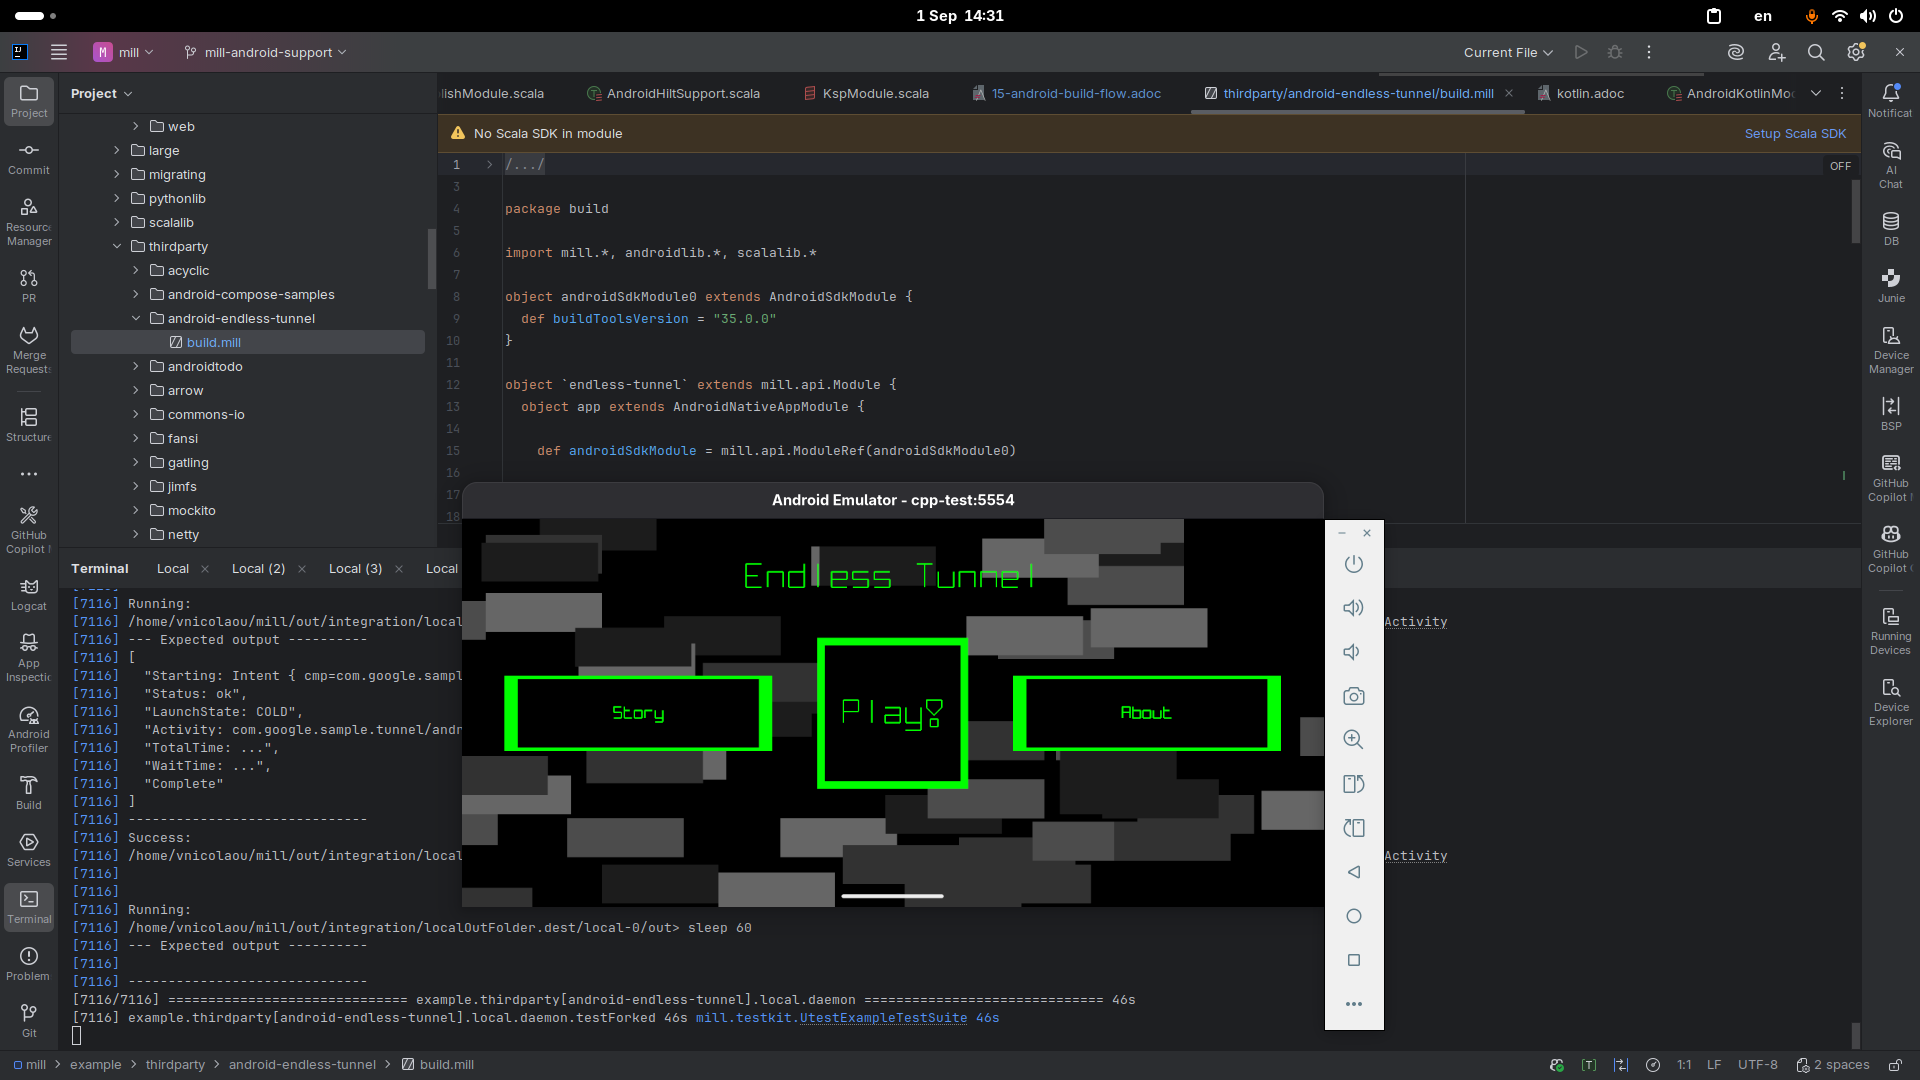Open the Problems tool window
This screenshot has height=1080, width=1920.
tap(29, 963)
